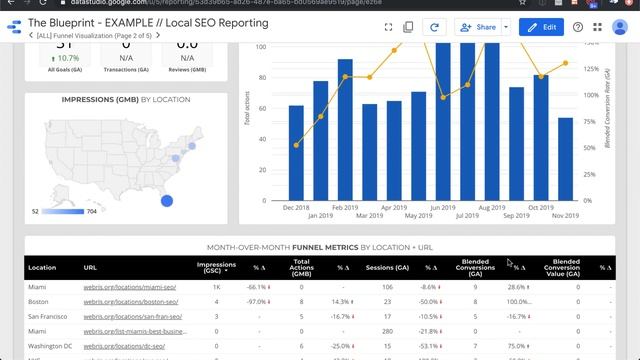Click the All Goals (GA) scorecard label
640x360 pixels.
click(x=65, y=70)
